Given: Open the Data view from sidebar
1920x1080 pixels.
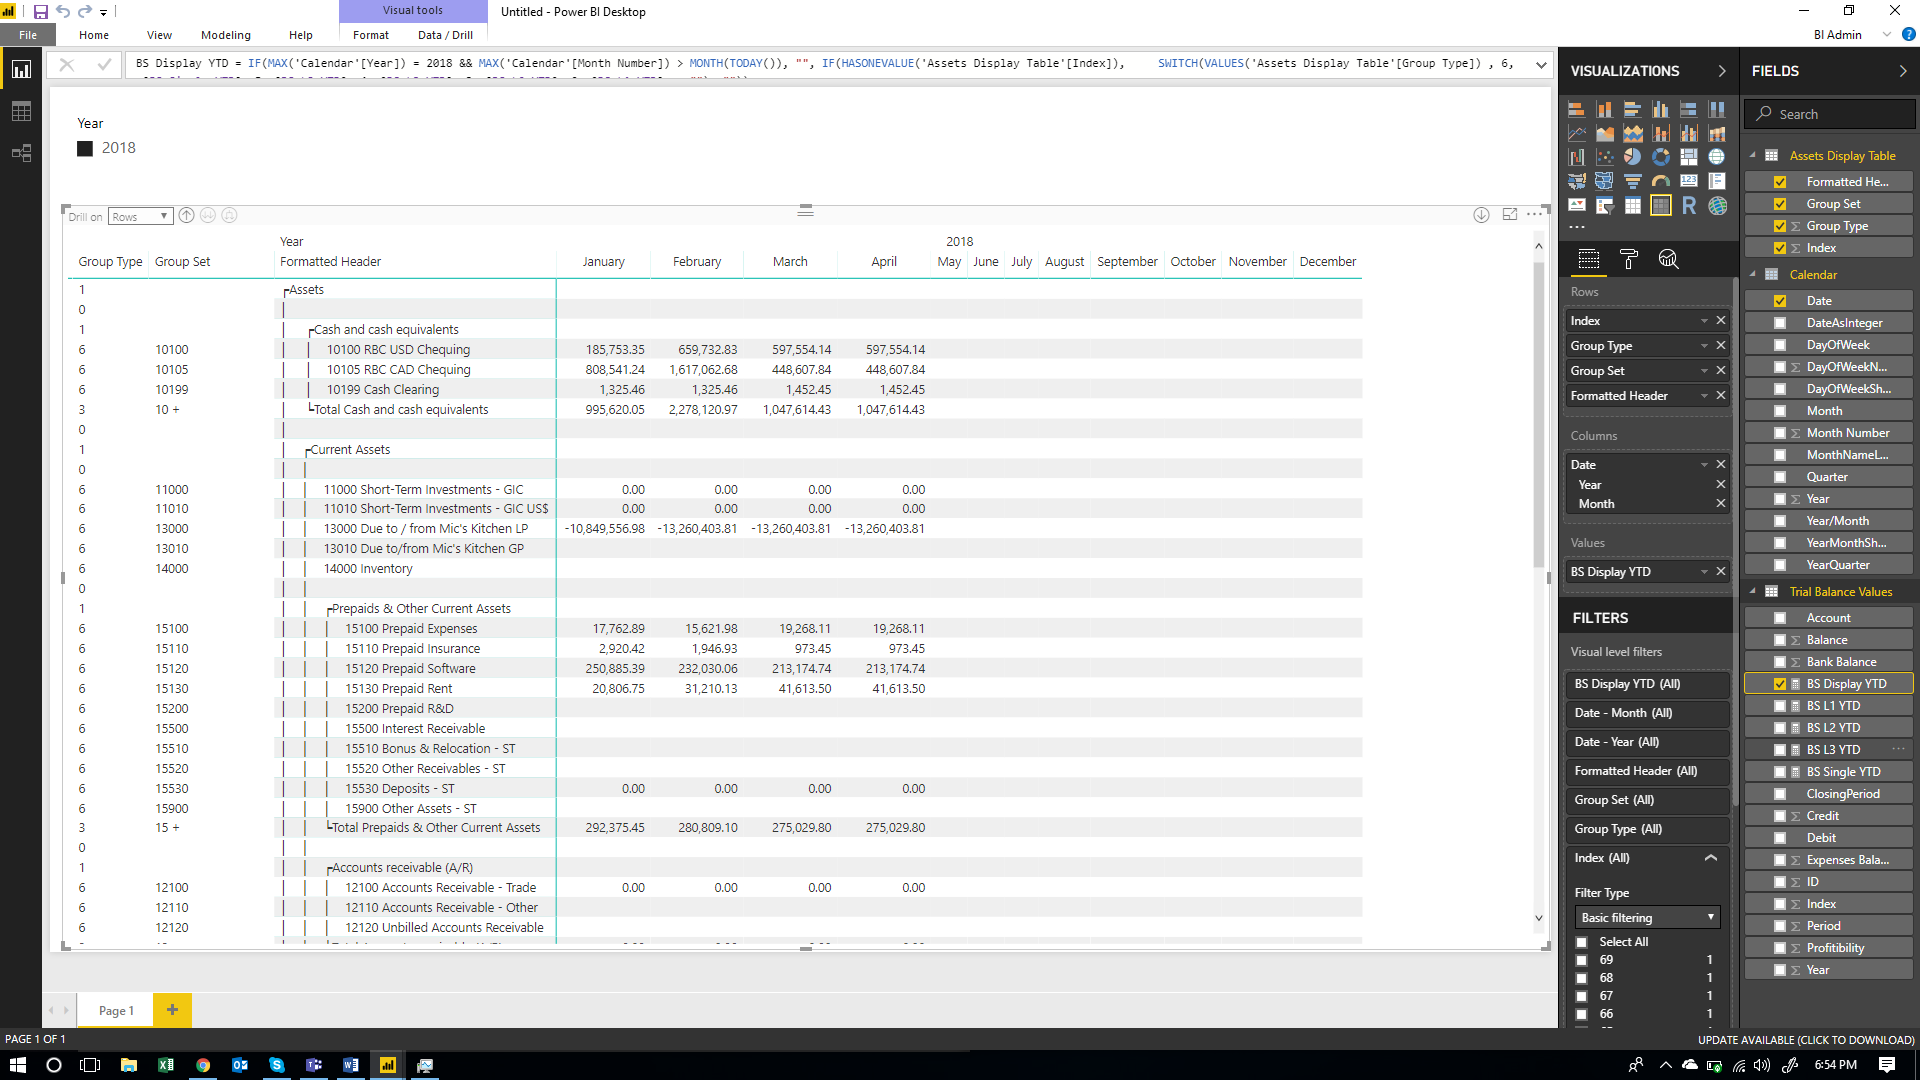Looking at the screenshot, I should pos(21,111).
